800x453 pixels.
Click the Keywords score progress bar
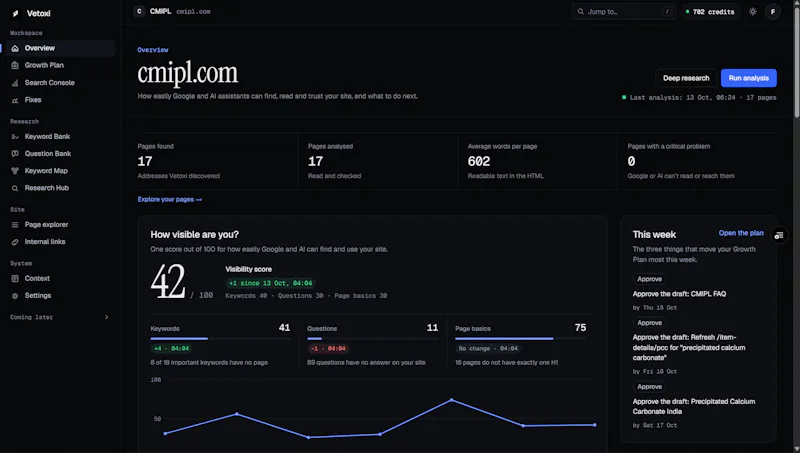[x=220, y=338]
